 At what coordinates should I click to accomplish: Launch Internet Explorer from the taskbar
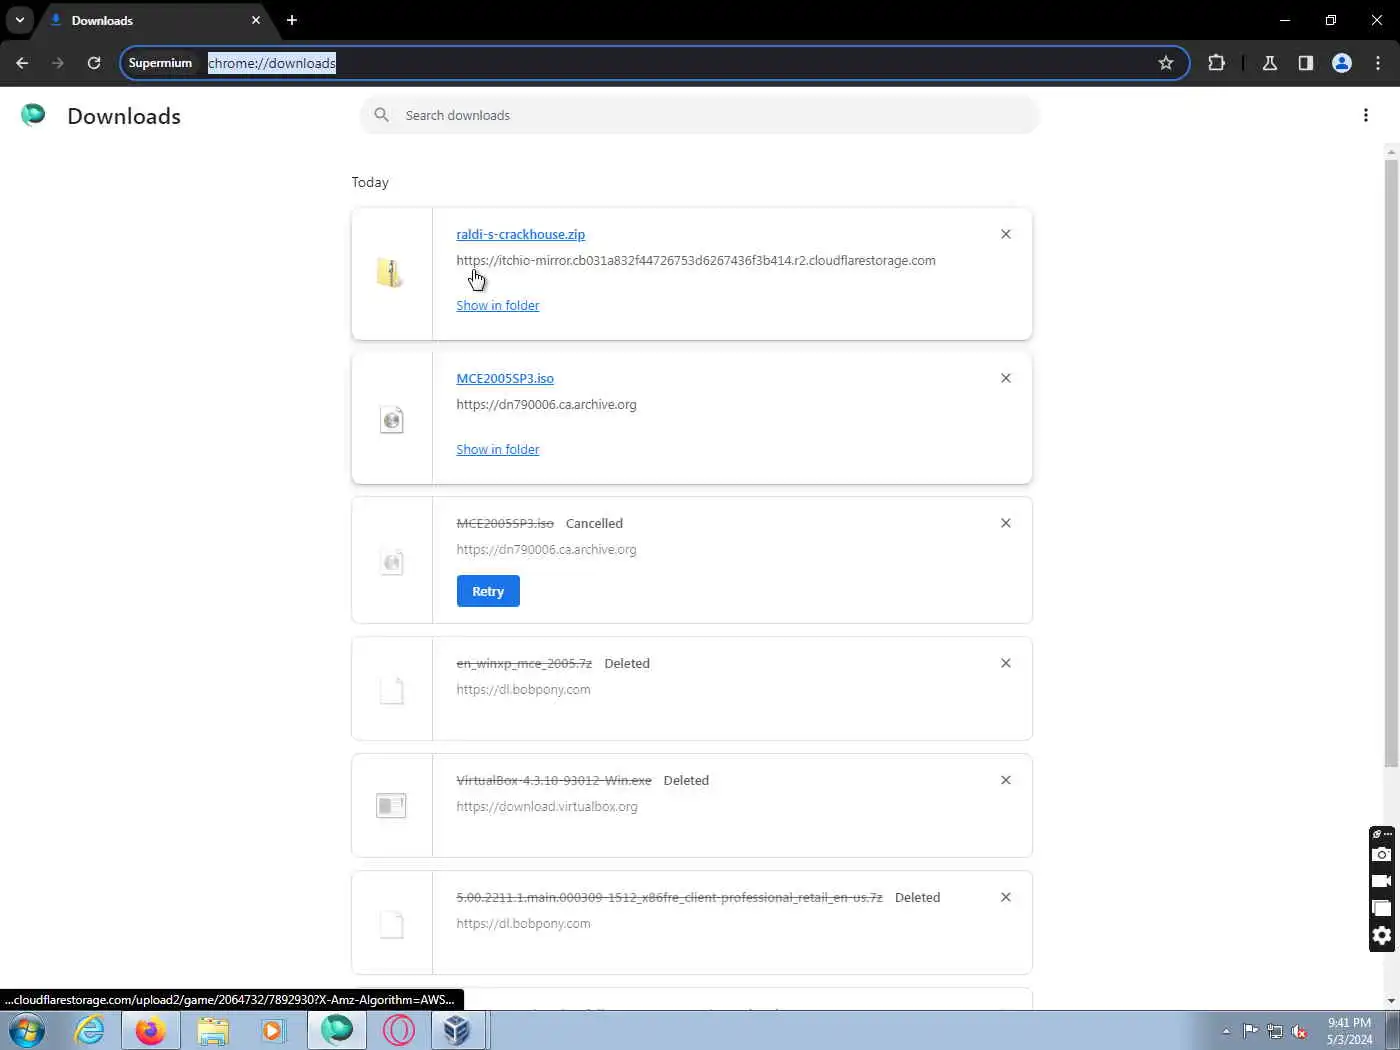(89, 1030)
